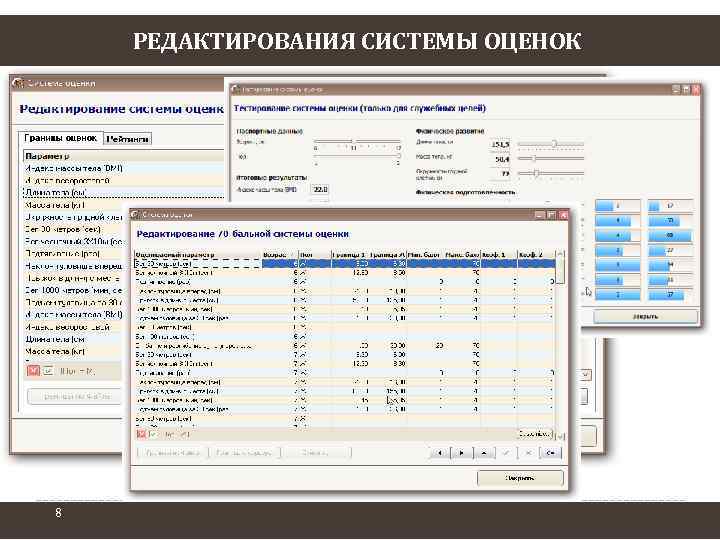Image resolution: width=720 pixels, height=540 pixels.
Task: Select Бег 1000 метров row in back window
Action: [75, 290]
